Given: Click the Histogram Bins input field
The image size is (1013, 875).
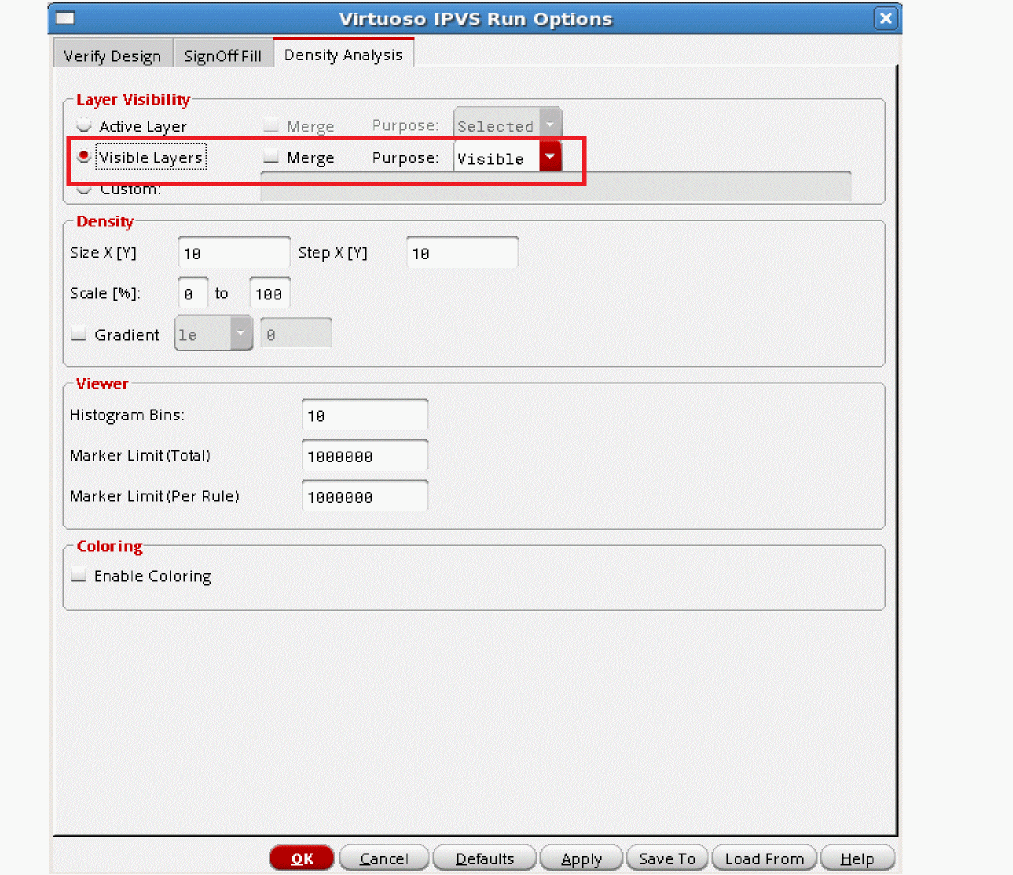Looking at the screenshot, I should click(x=365, y=415).
